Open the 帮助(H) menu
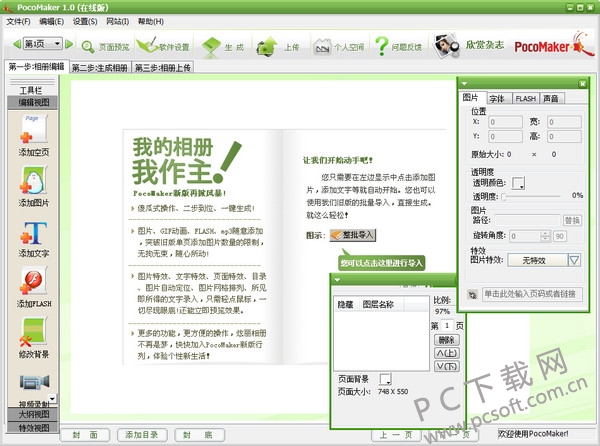 click(151, 21)
